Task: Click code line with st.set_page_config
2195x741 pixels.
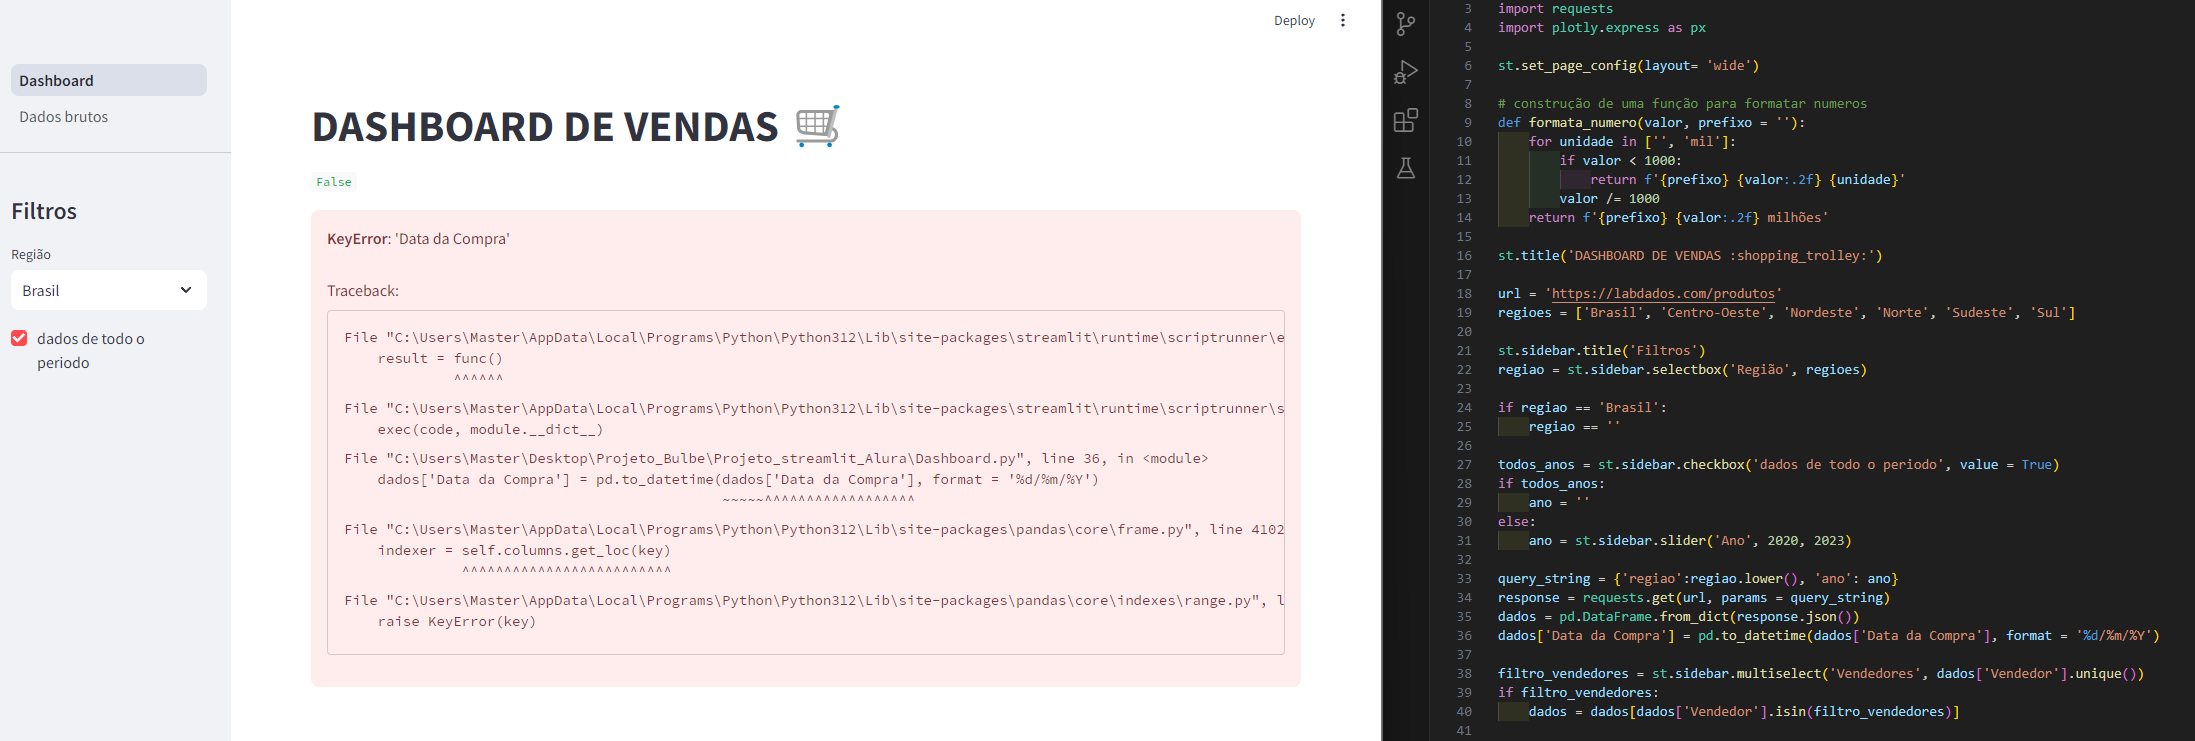Action: 1628,65
